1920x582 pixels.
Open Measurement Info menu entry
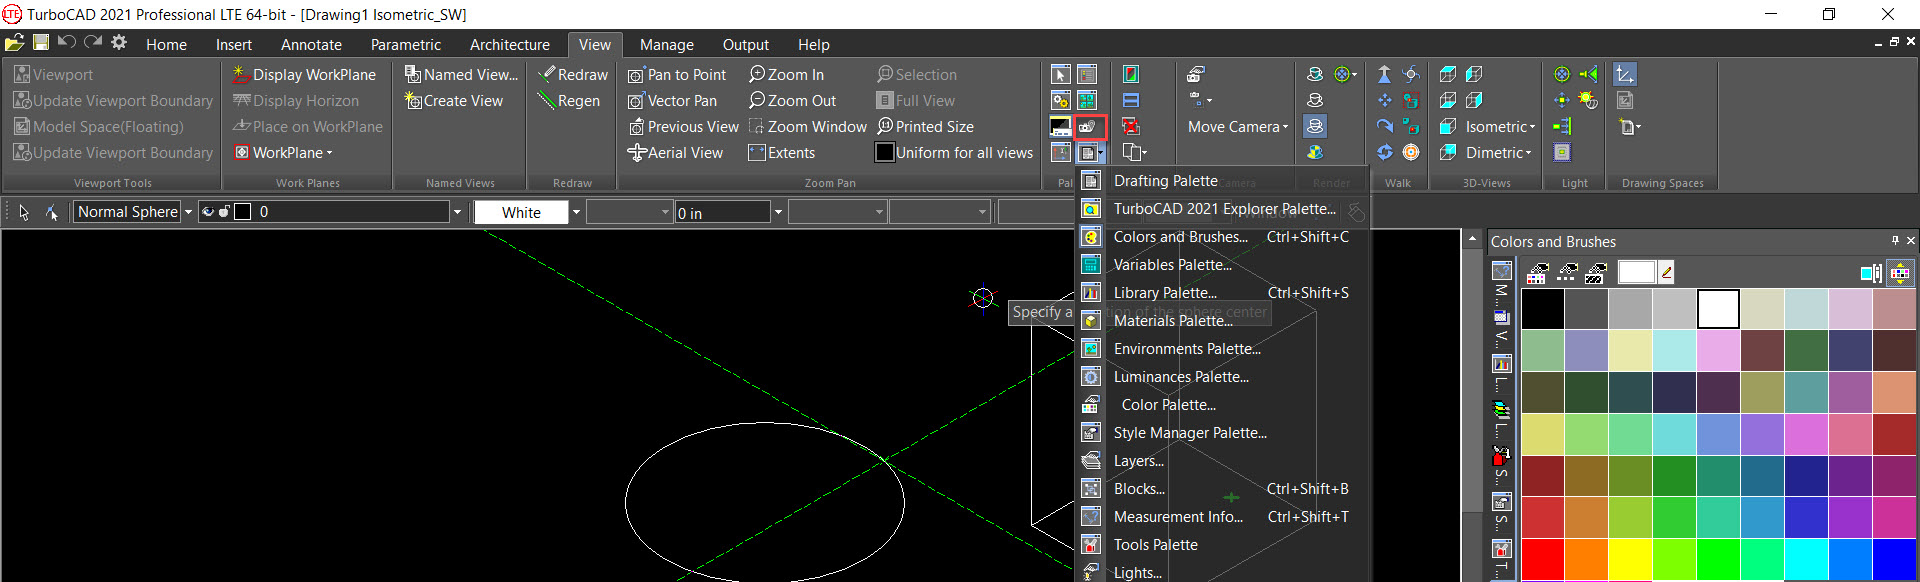point(1221,517)
